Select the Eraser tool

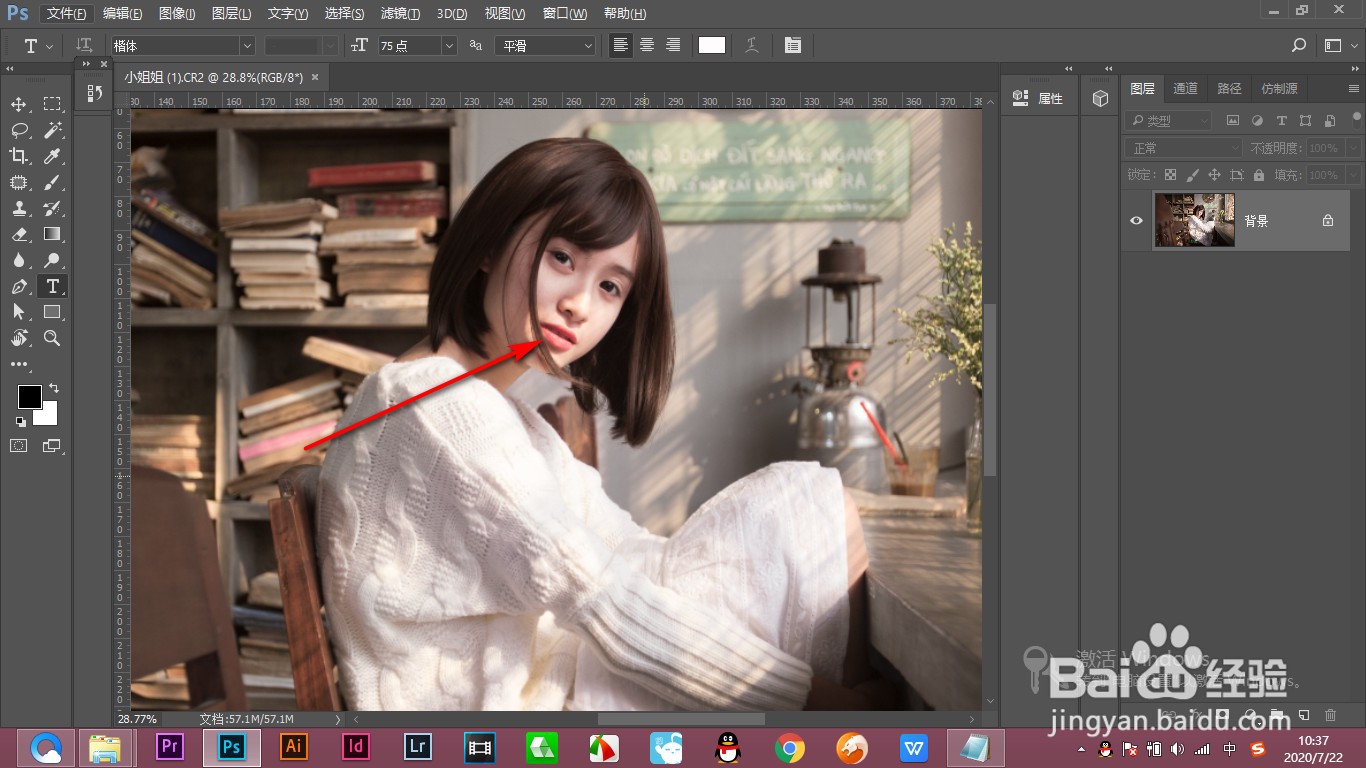click(x=19, y=234)
